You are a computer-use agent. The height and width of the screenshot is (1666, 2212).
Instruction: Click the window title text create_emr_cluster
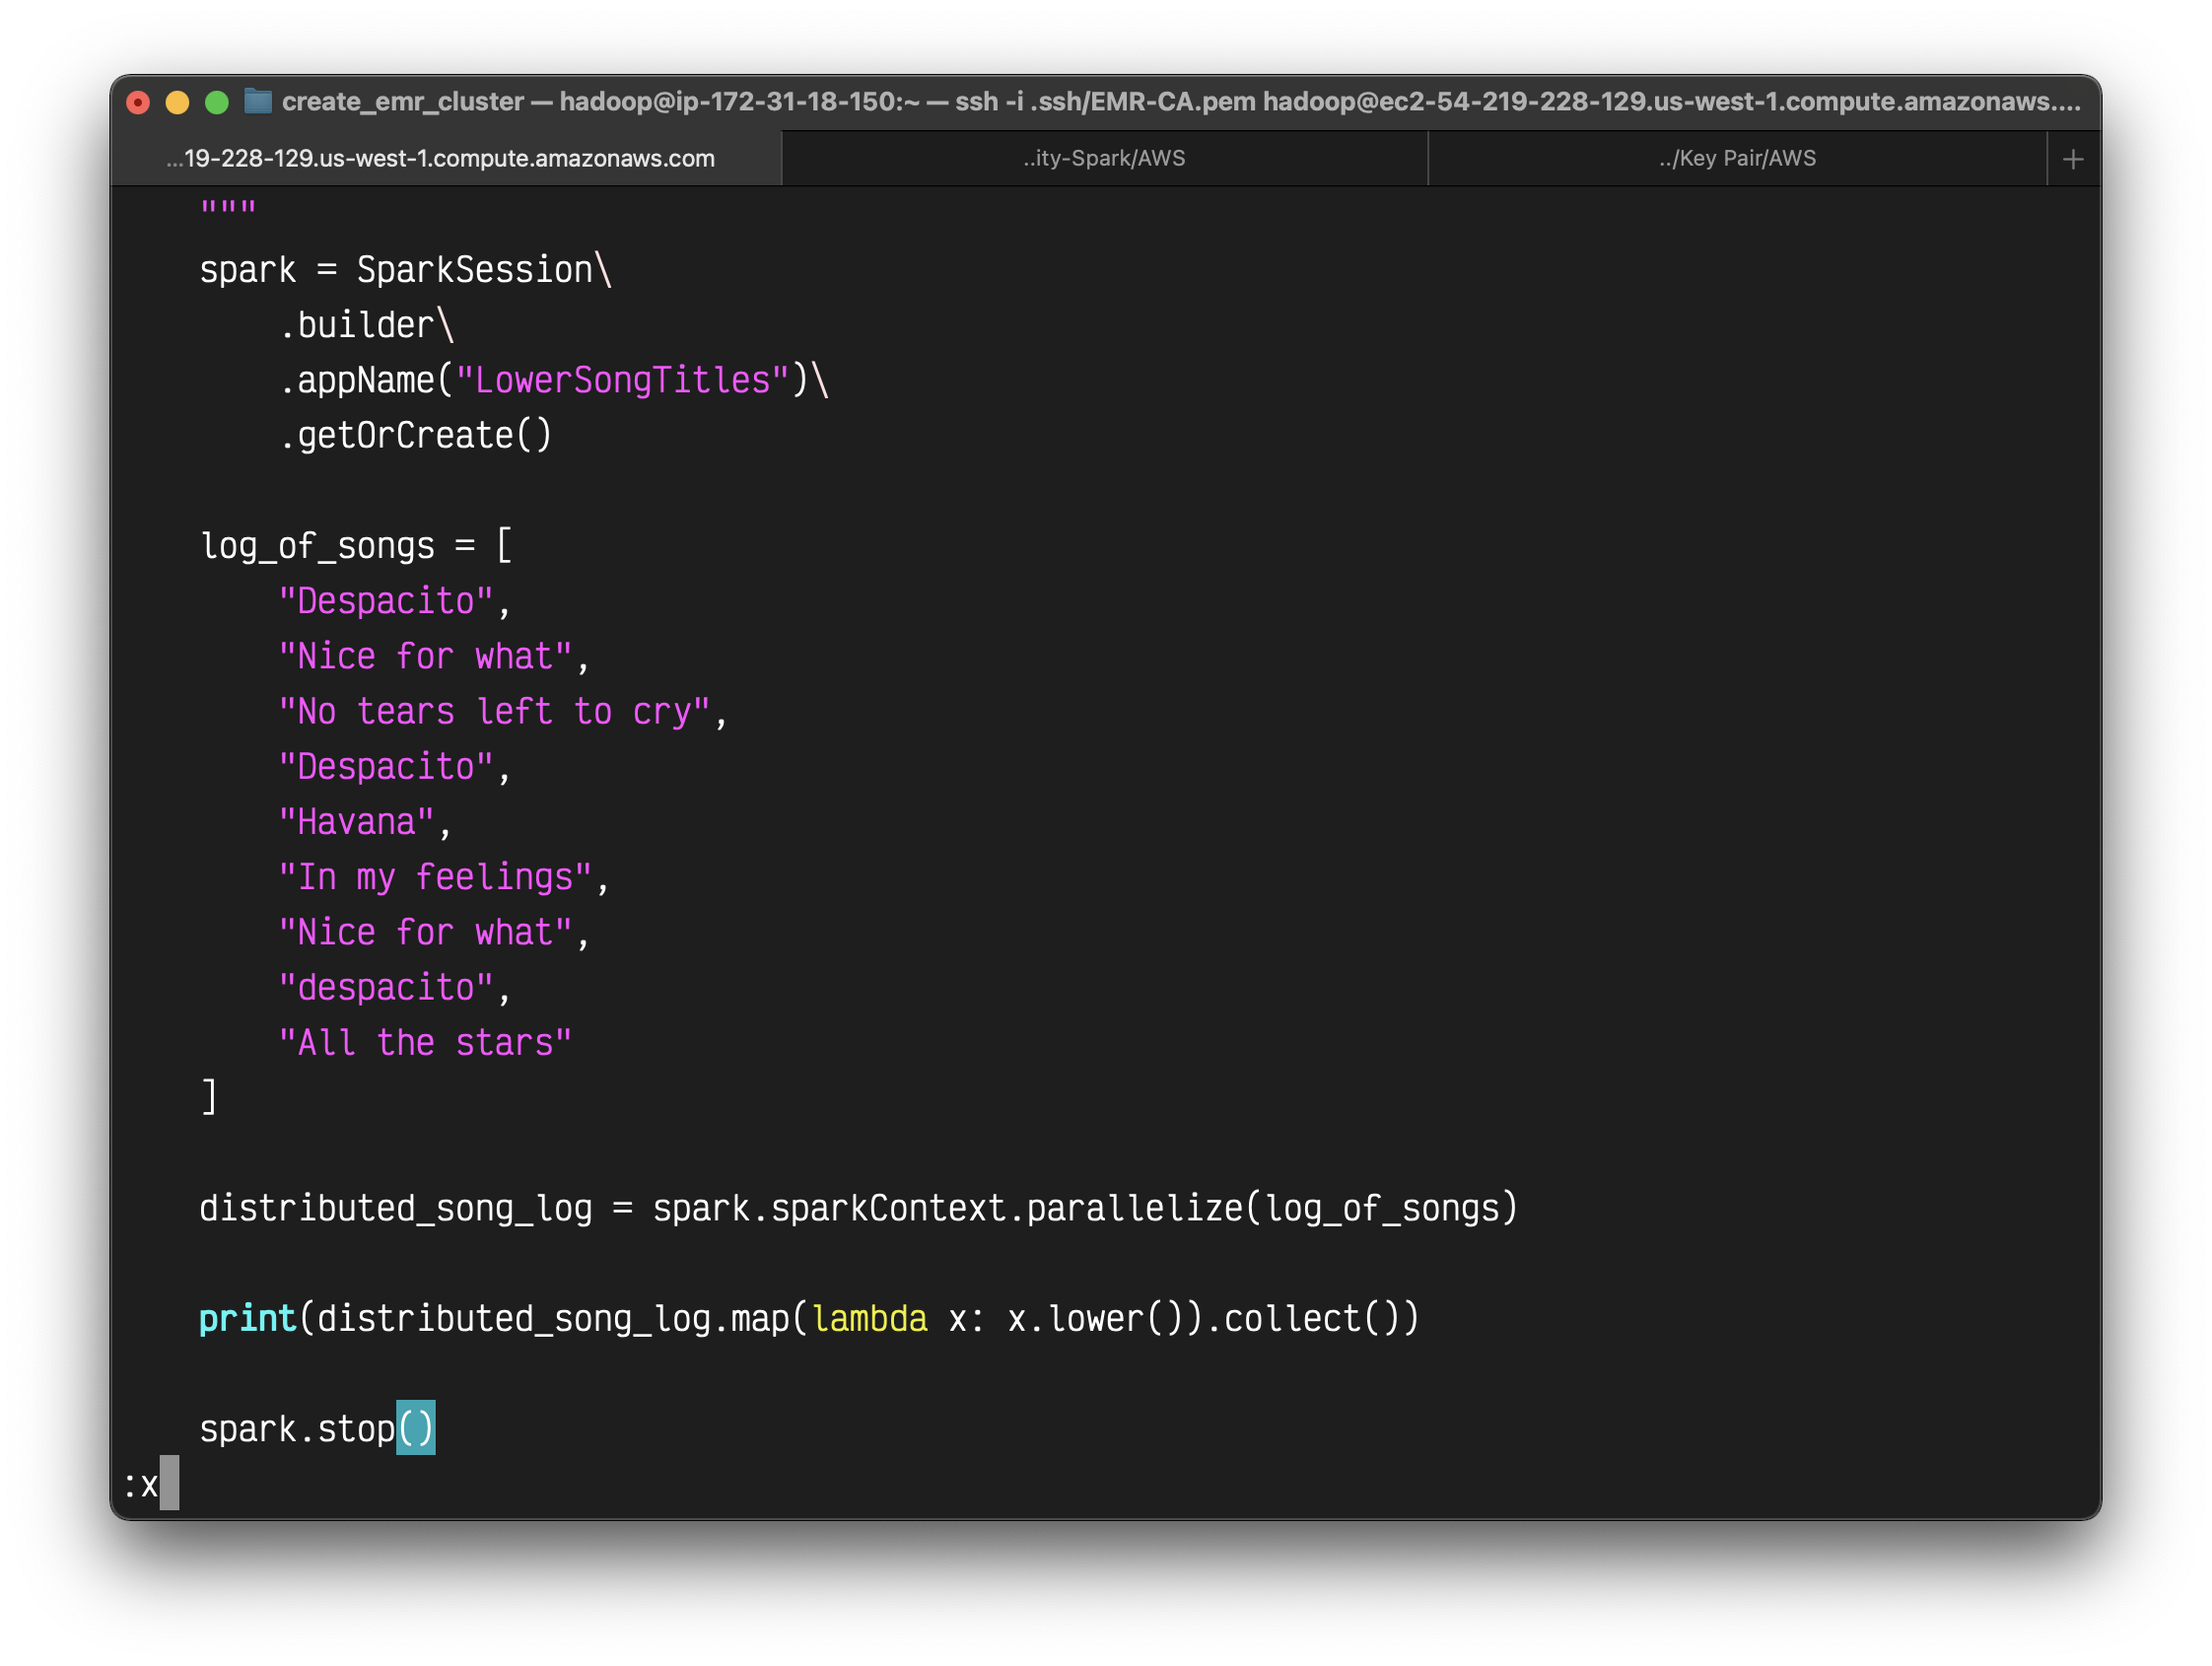tap(402, 101)
